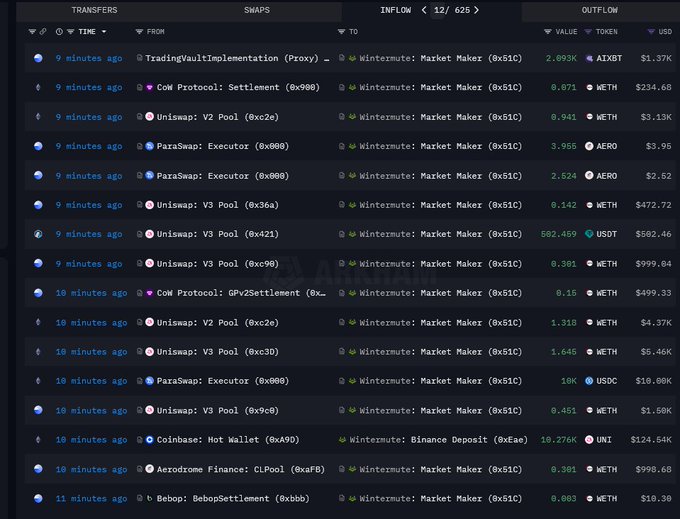Open the chain filter funnel in header
Screen dimensions: 680x519
[x=32, y=32]
